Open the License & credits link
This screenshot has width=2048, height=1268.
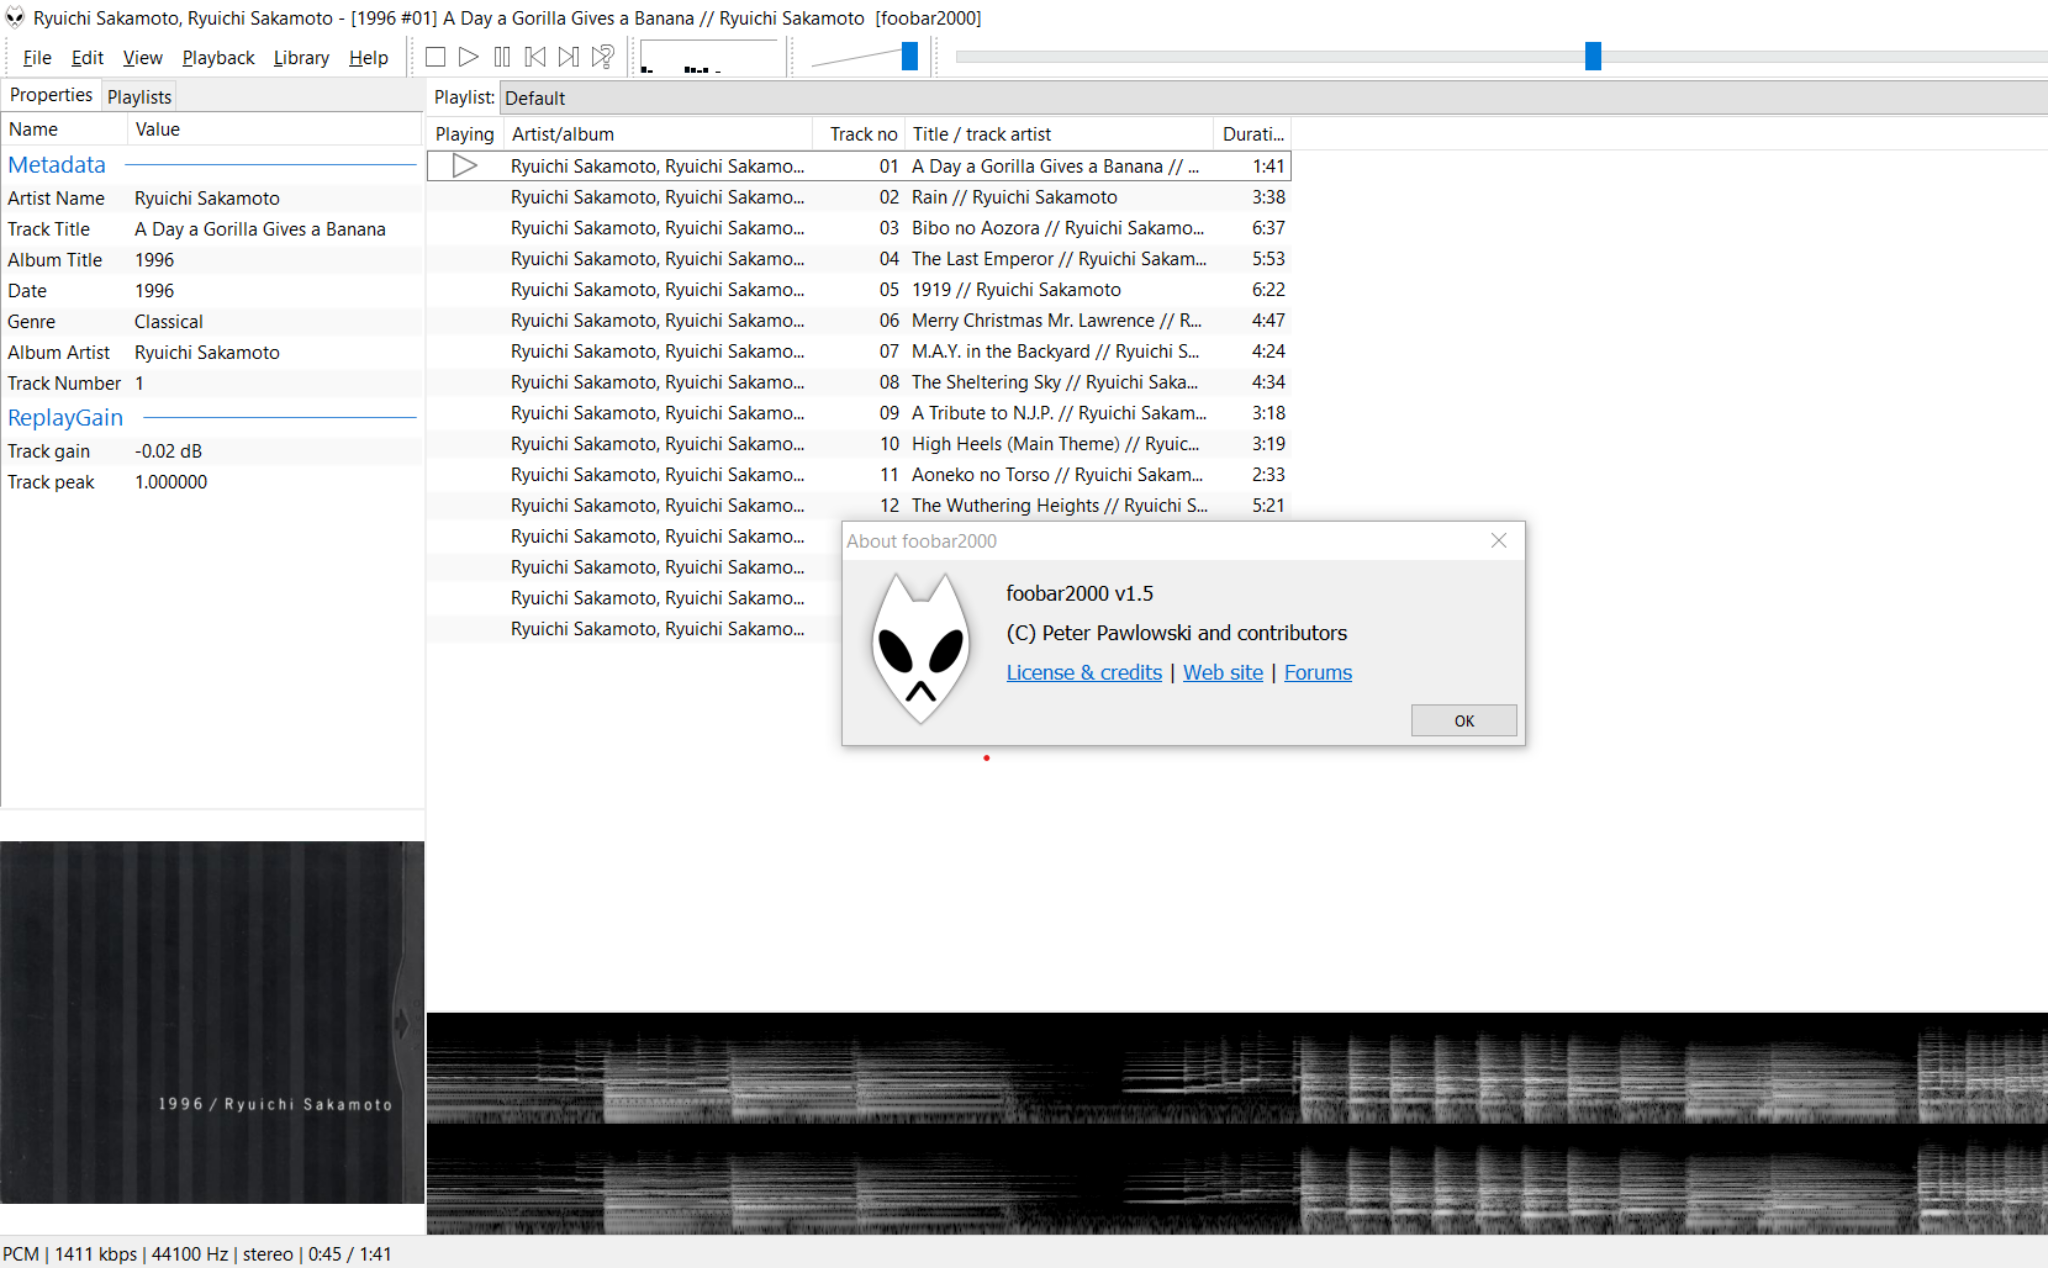(1083, 672)
